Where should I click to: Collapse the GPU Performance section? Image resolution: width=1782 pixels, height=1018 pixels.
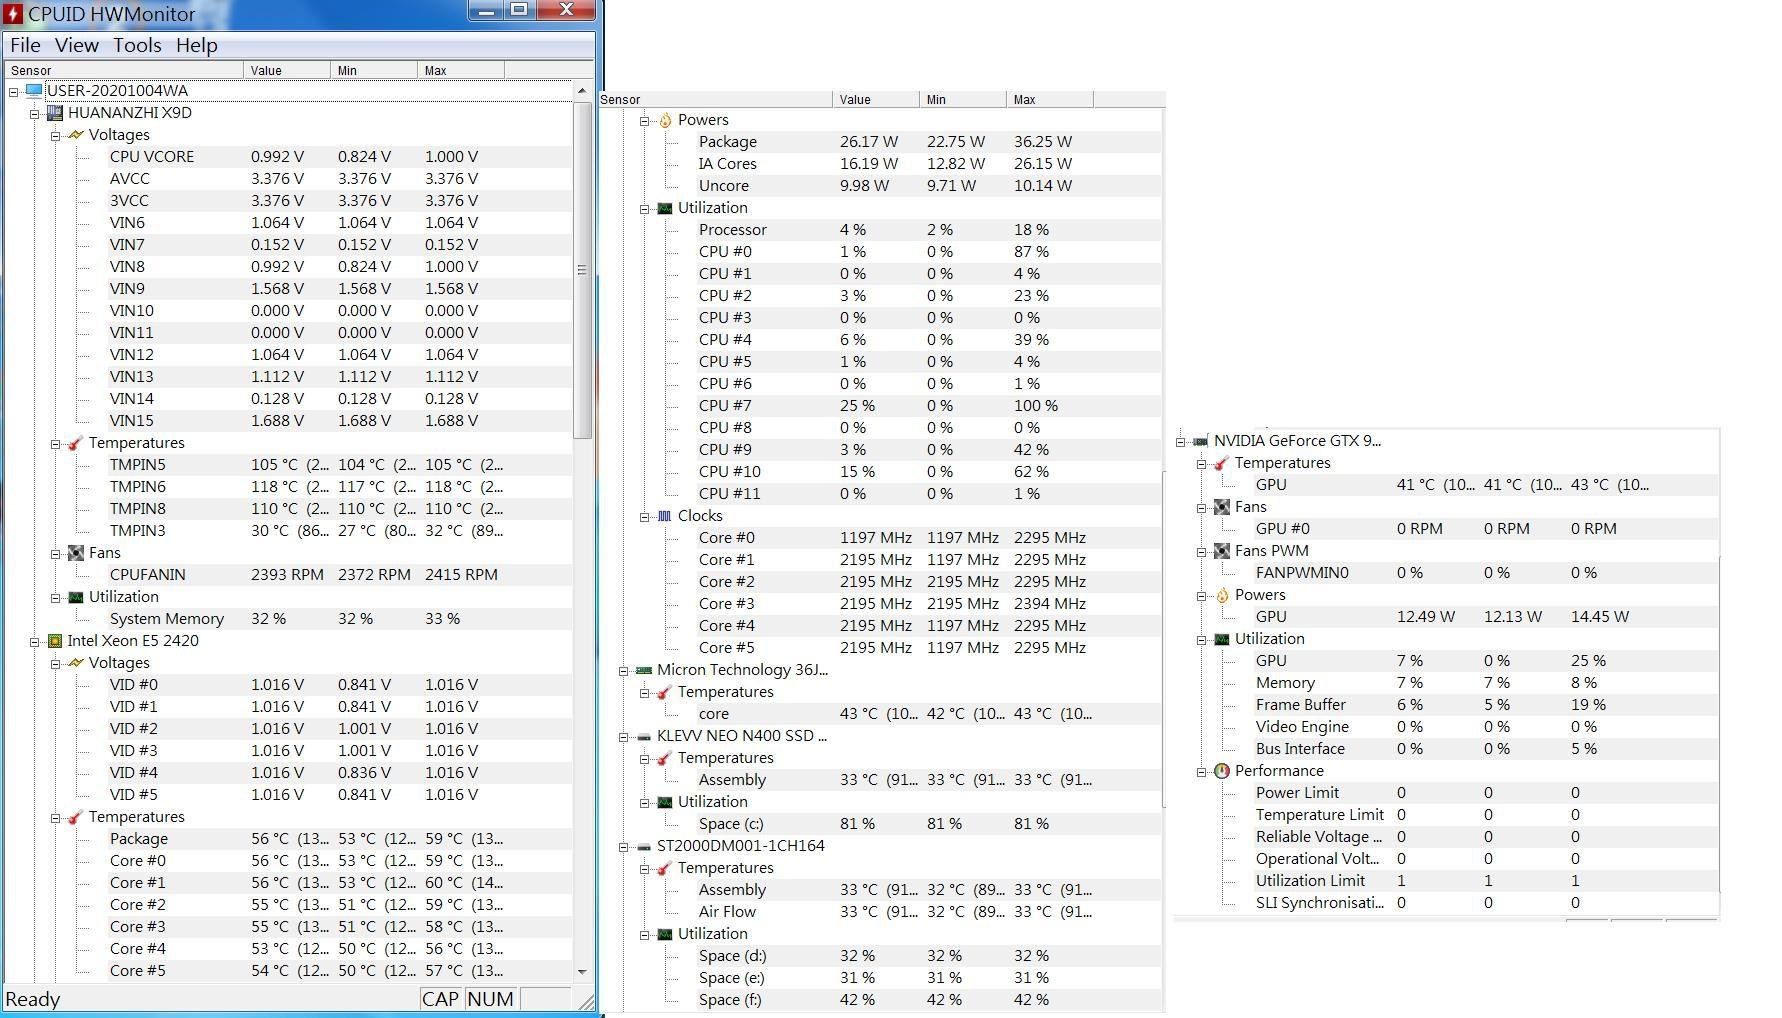1202,771
